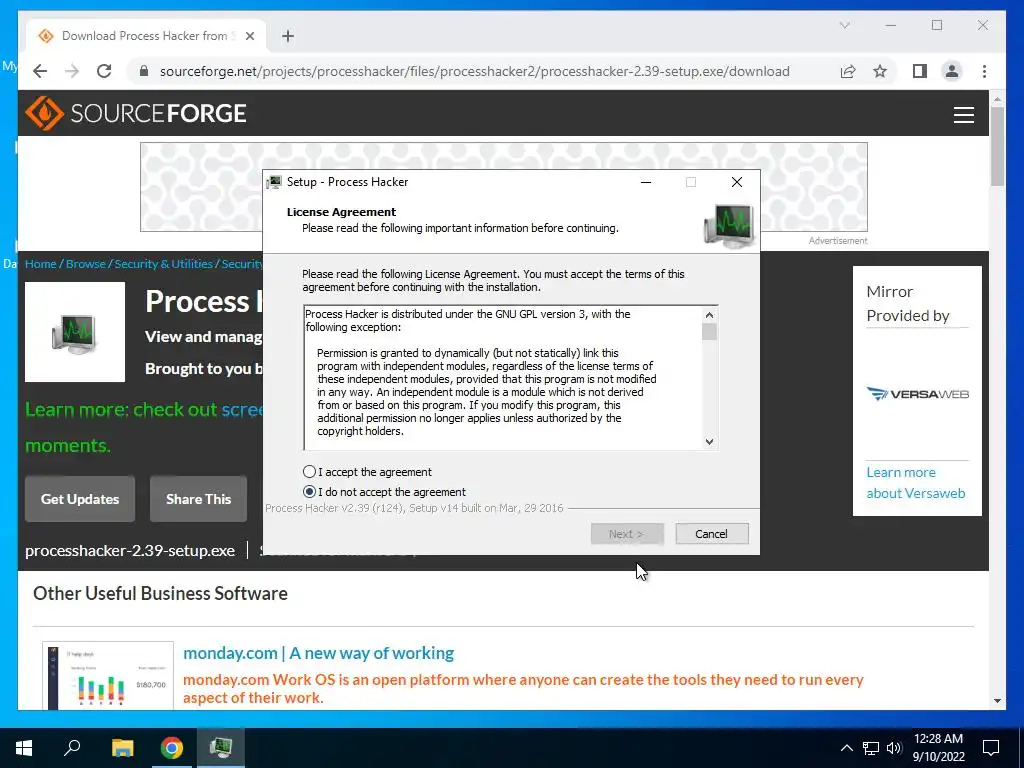Click the monday.com ad thumbnail
This screenshot has height=768, width=1024.
pos(108,675)
